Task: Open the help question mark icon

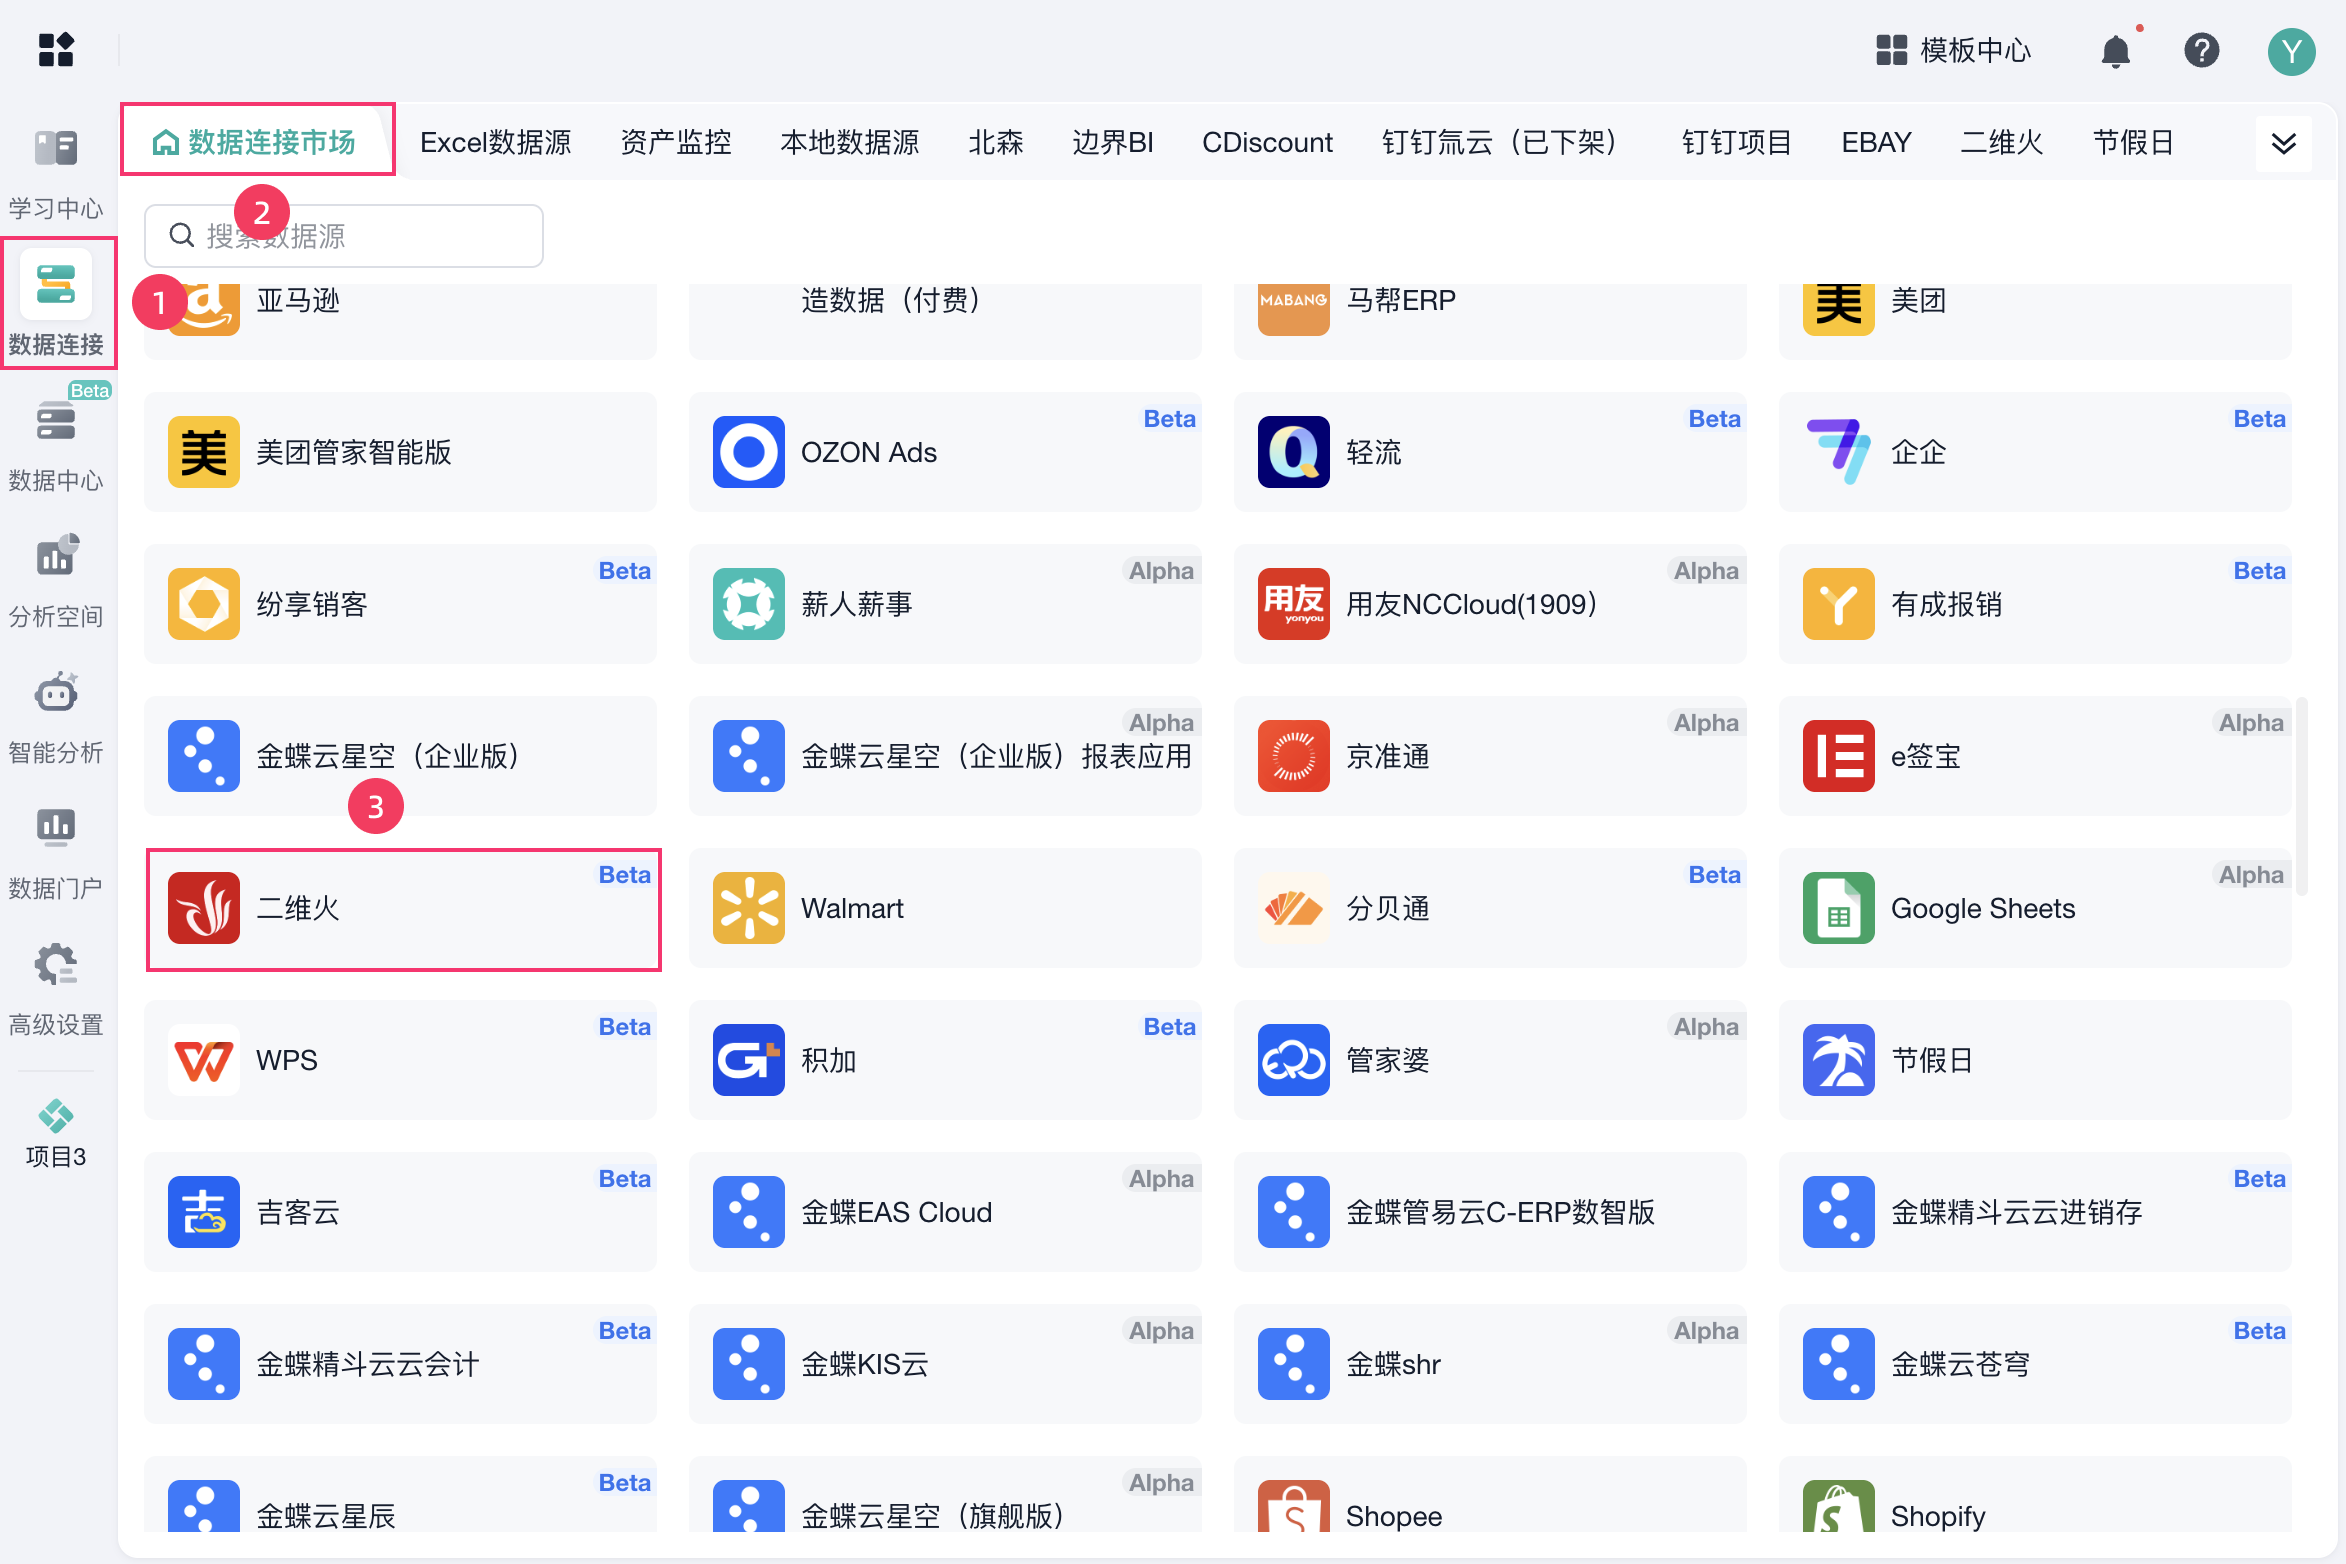Action: pyautogui.click(x=2201, y=50)
